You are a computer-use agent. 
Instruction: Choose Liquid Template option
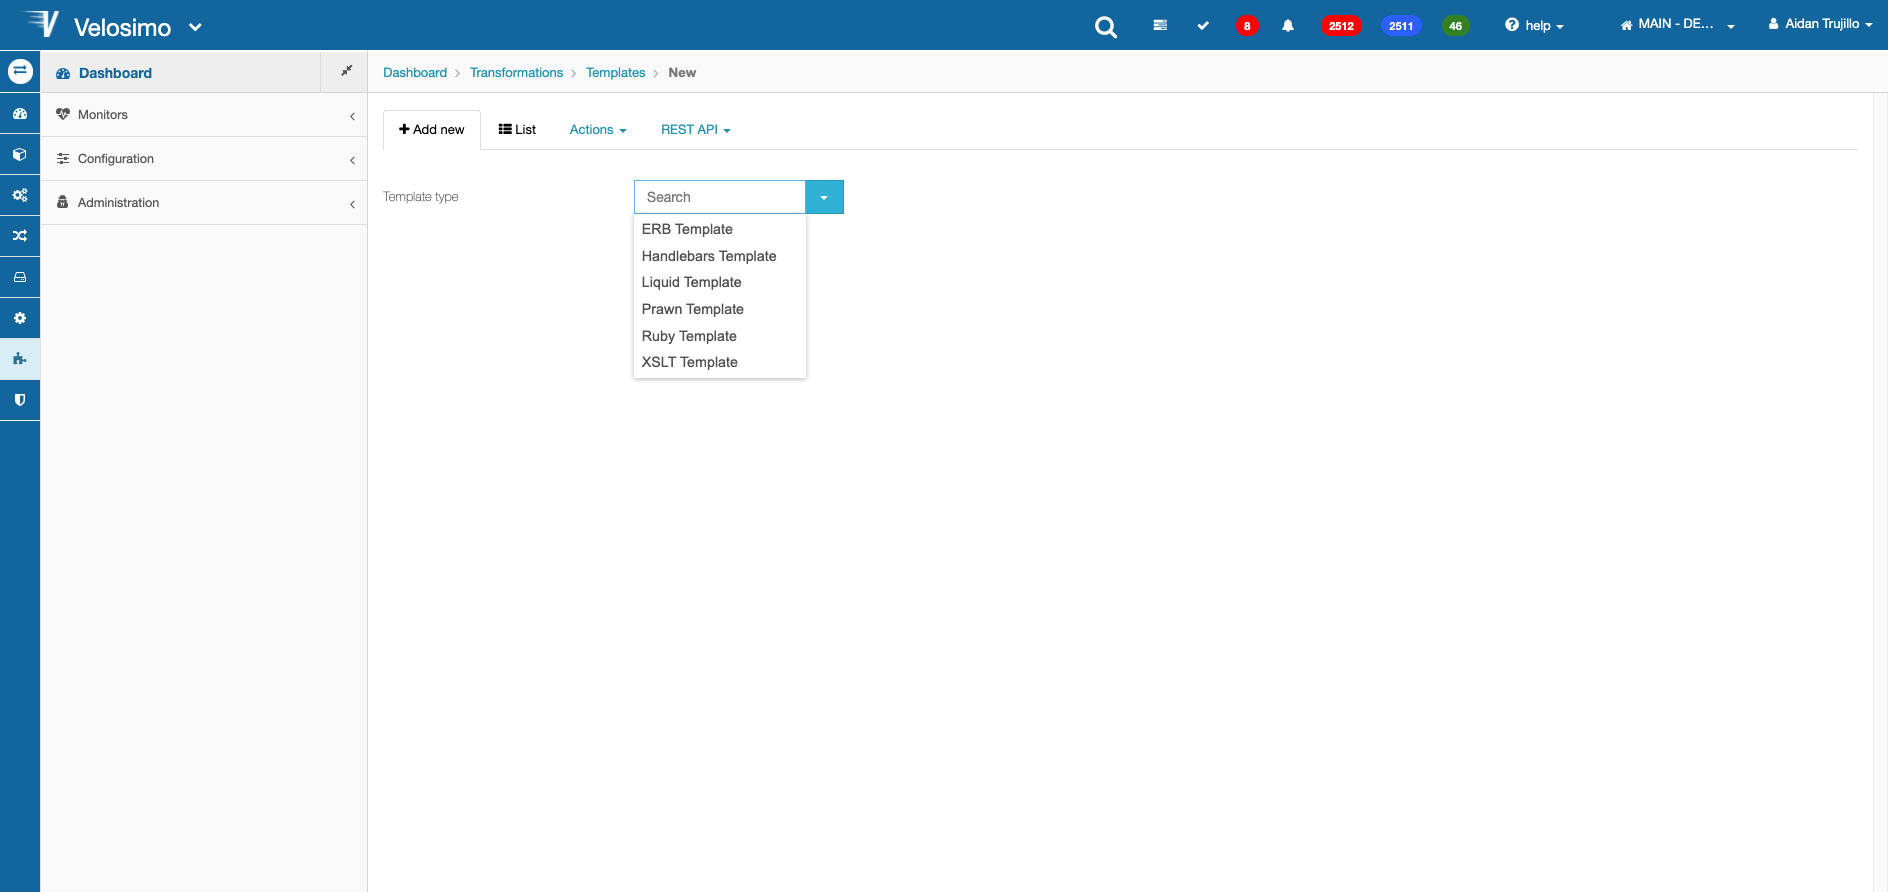720,282
